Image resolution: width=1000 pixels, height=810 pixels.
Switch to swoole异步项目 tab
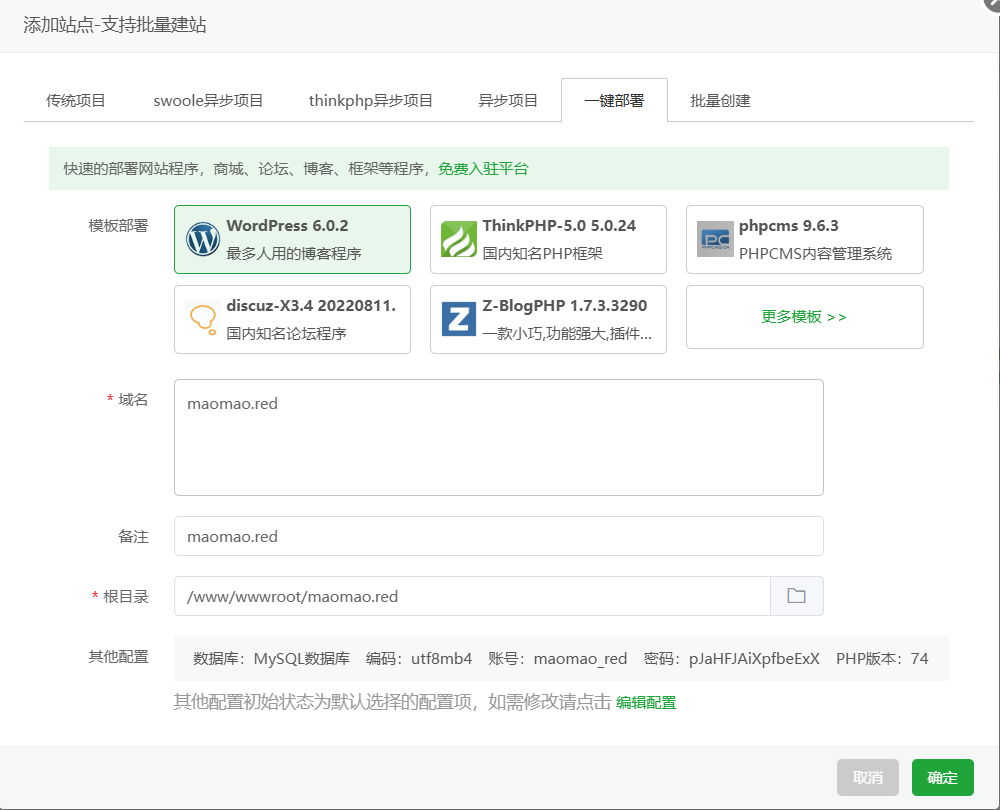coord(208,101)
